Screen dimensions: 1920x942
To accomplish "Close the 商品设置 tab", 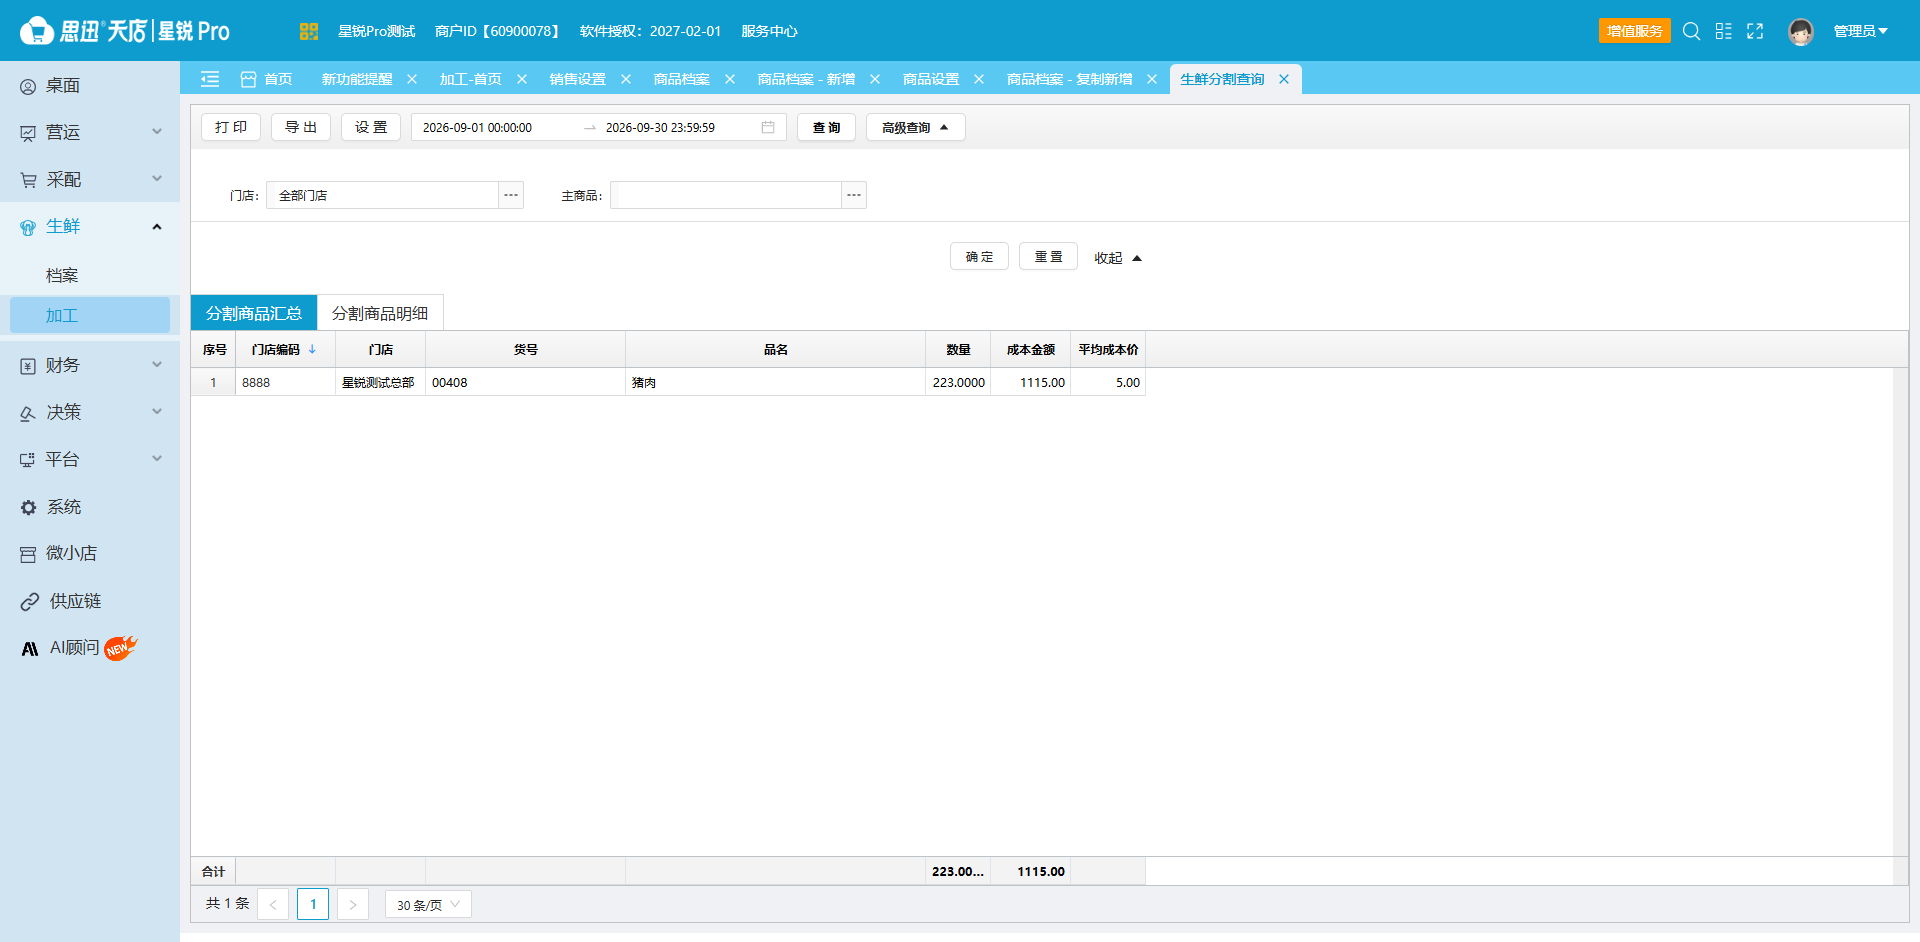I will tap(979, 79).
